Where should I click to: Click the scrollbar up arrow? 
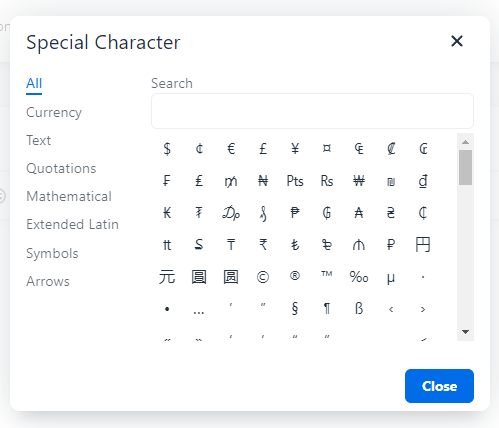point(466,142)
